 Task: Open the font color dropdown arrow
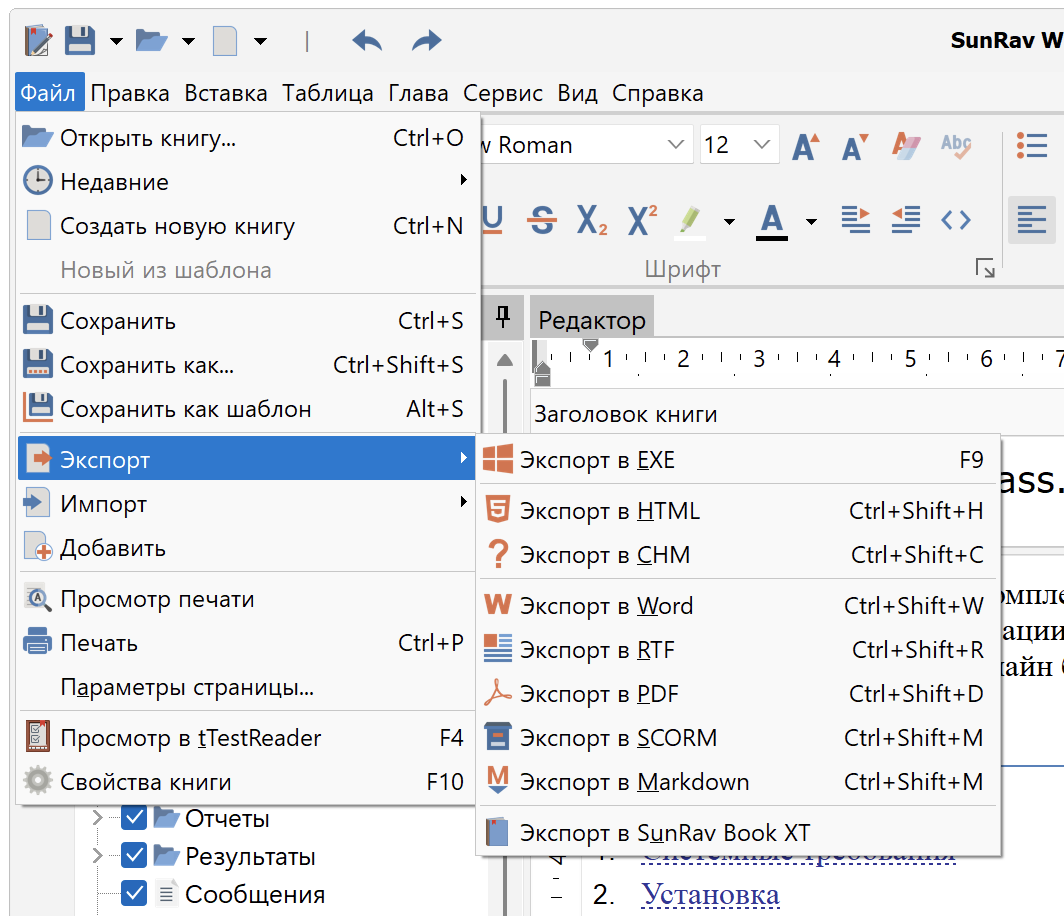tap(811, 221)
